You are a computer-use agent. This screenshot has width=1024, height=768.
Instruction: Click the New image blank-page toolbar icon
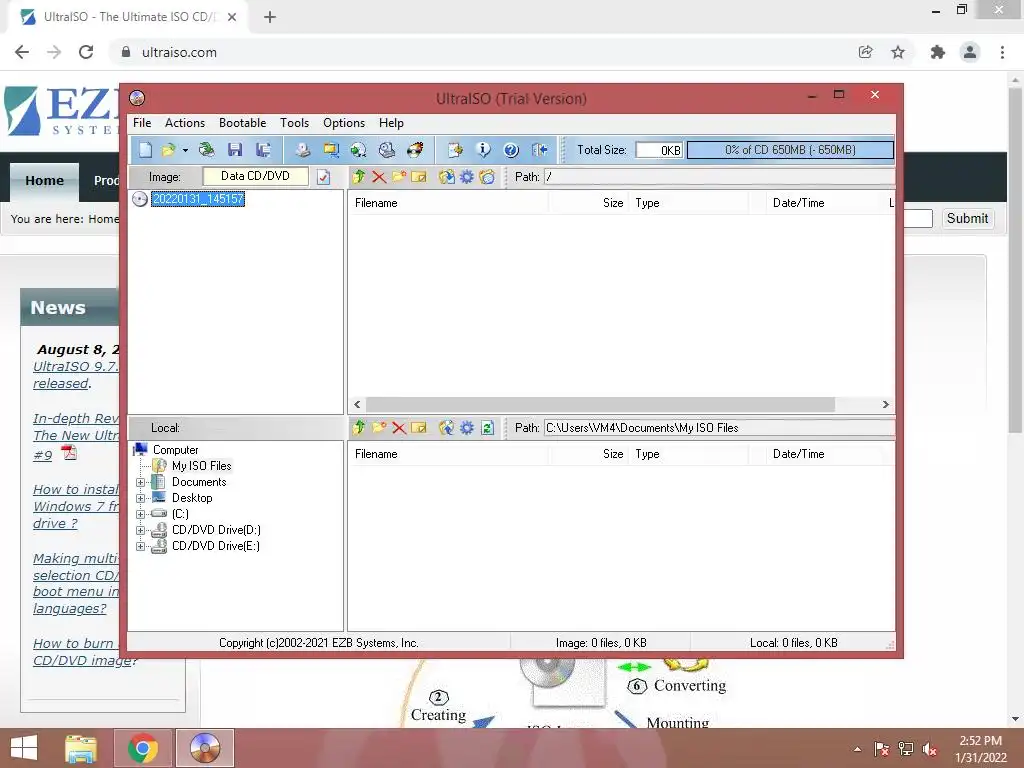tap(145, 150)
